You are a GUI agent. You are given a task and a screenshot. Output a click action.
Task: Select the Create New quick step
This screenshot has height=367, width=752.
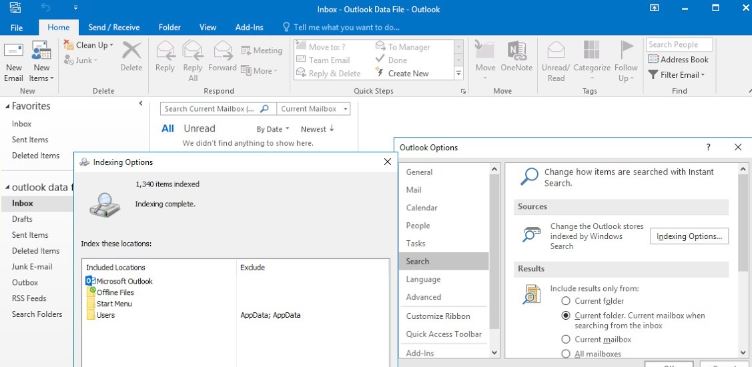tap(402, 73)
